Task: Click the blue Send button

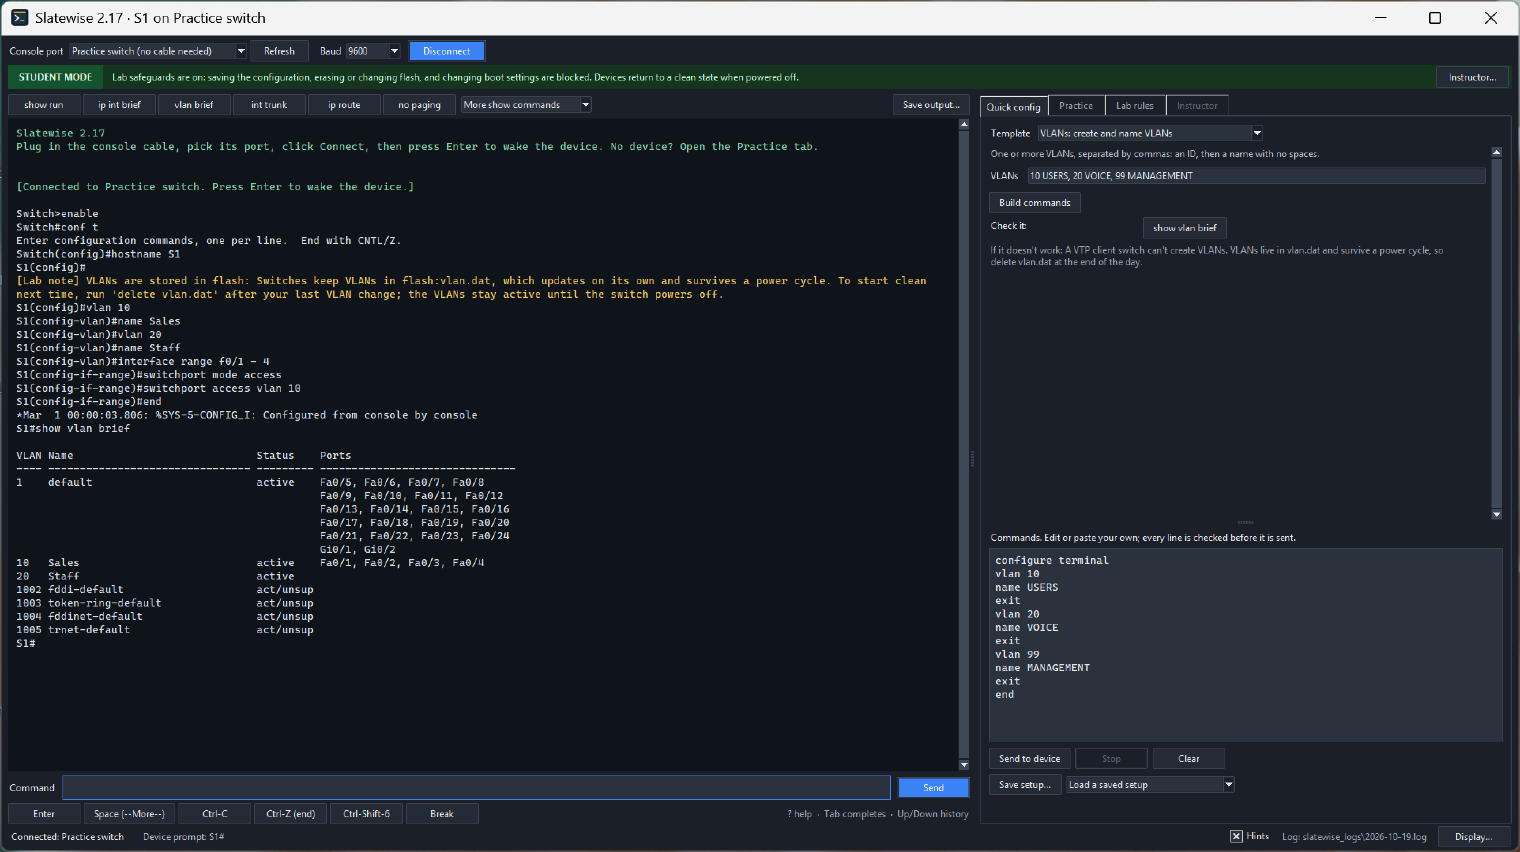Action: point(933,788)
